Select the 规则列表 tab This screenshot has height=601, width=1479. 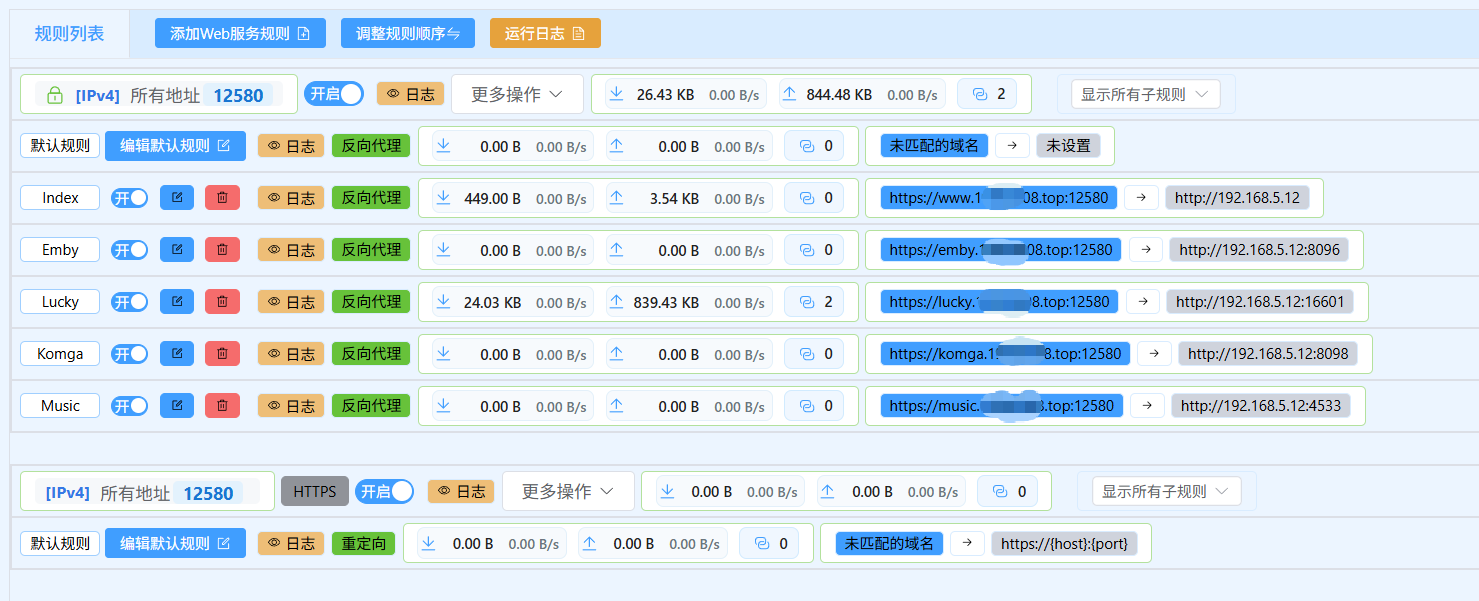click(x=69, y=34)
